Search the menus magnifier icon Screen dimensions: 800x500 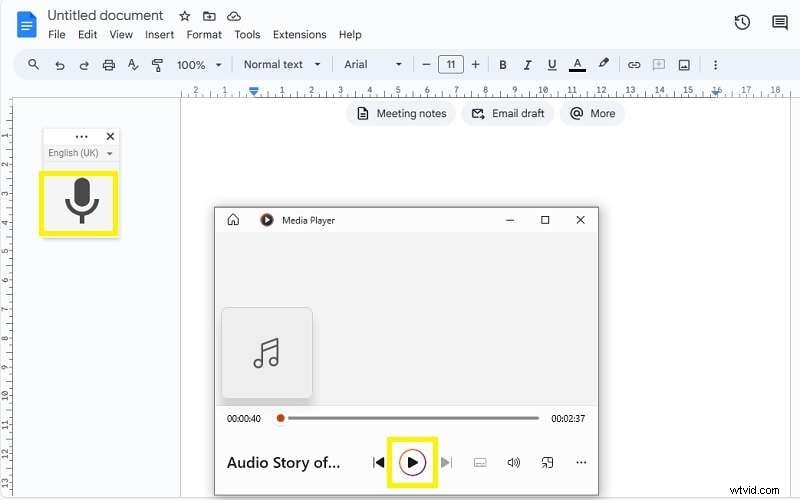pyautogui.click(x=34, y=65)
